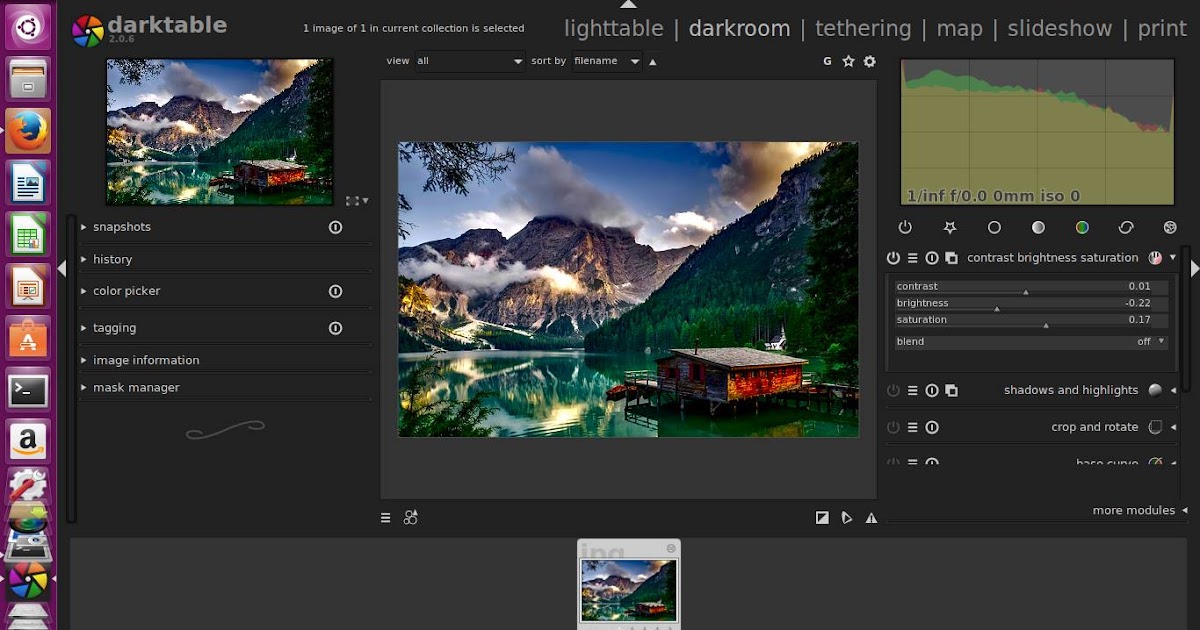Open LibreOffice Calc from the launcher

pyautogui.click(x=28, y=235)
